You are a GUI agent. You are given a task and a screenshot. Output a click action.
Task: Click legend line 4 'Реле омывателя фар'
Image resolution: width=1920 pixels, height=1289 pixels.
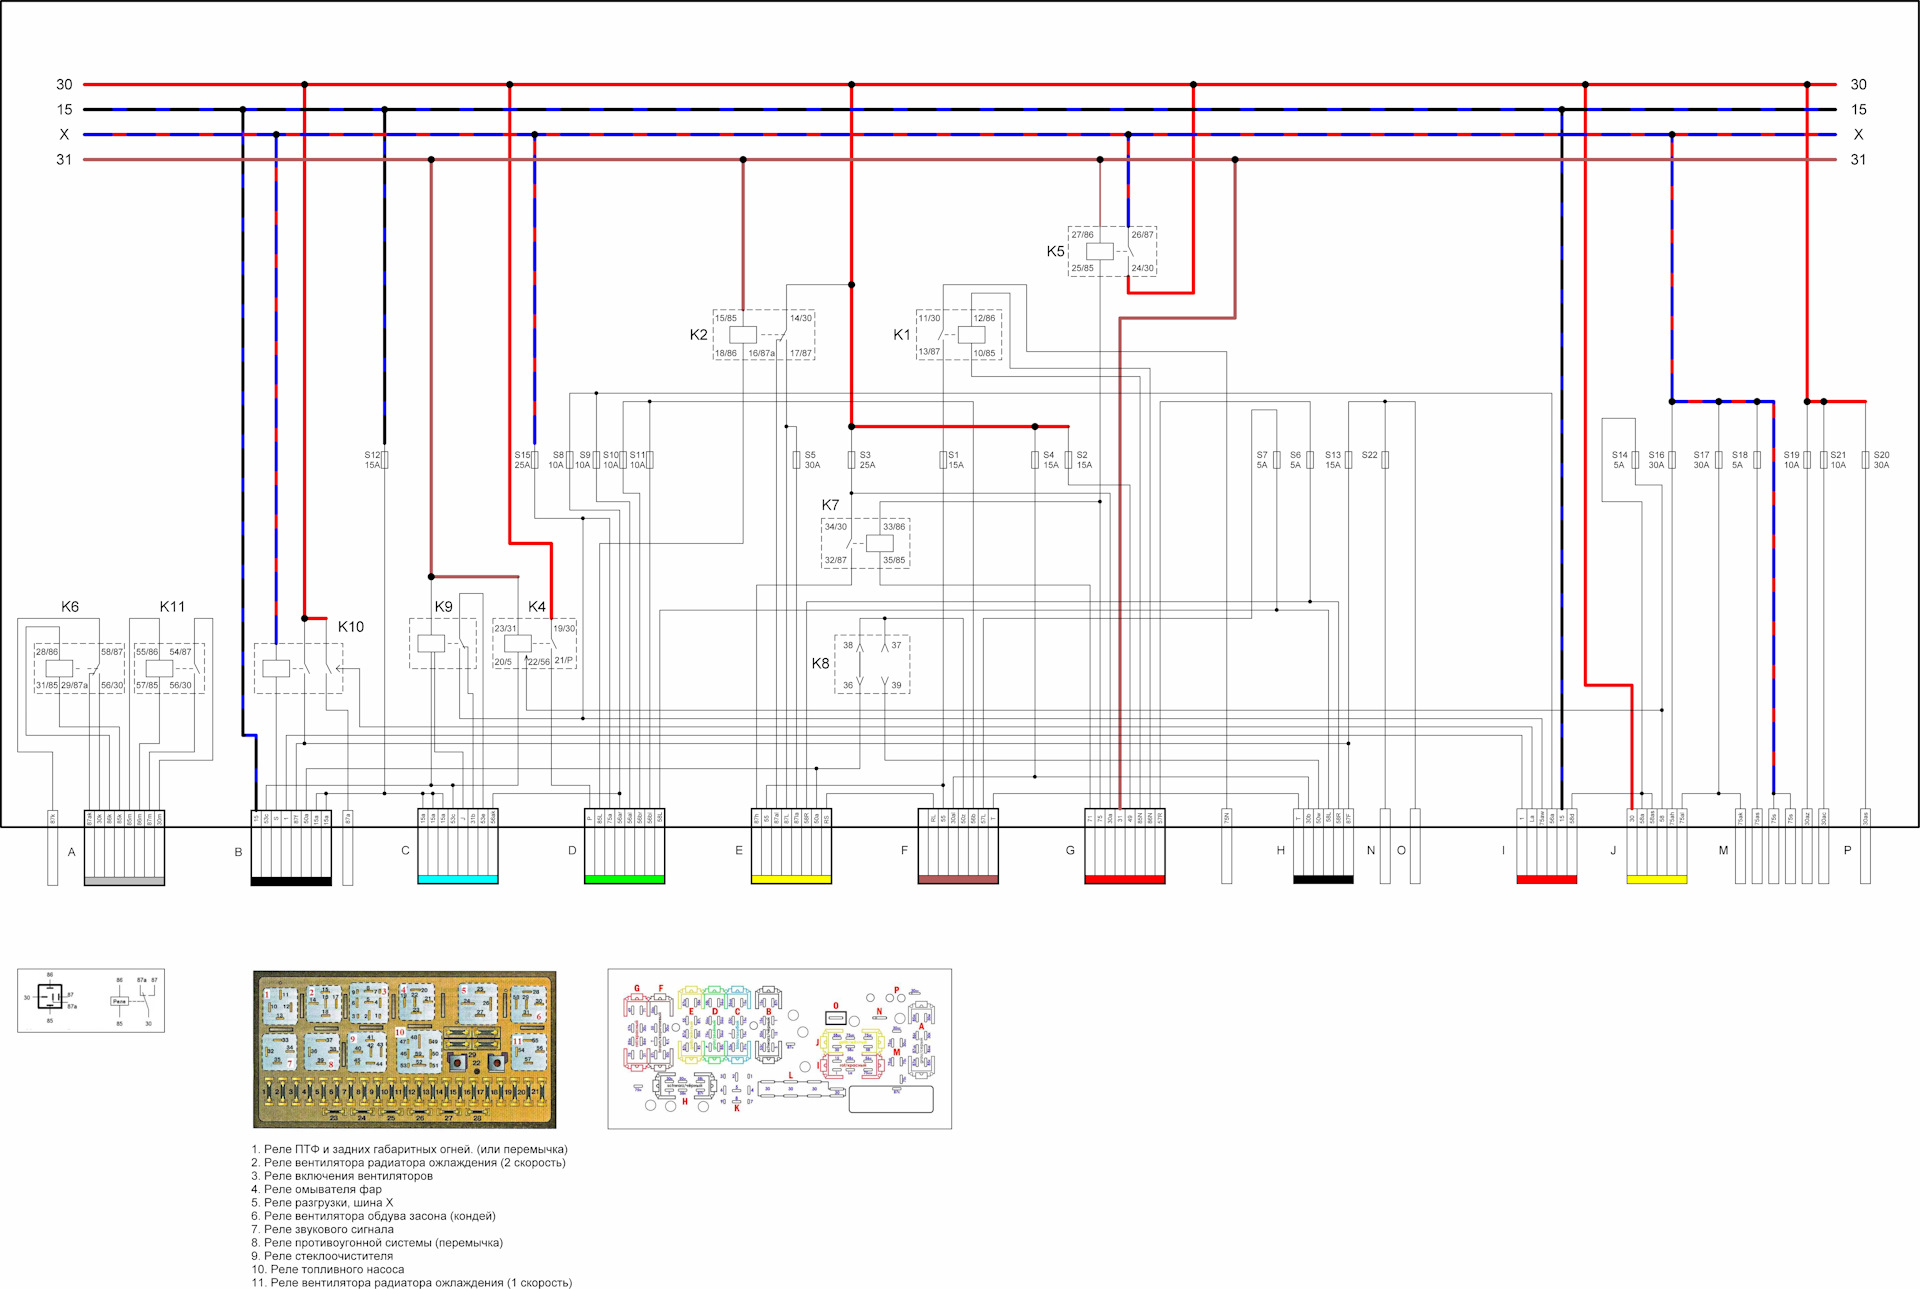click(x=316, y=1190)
